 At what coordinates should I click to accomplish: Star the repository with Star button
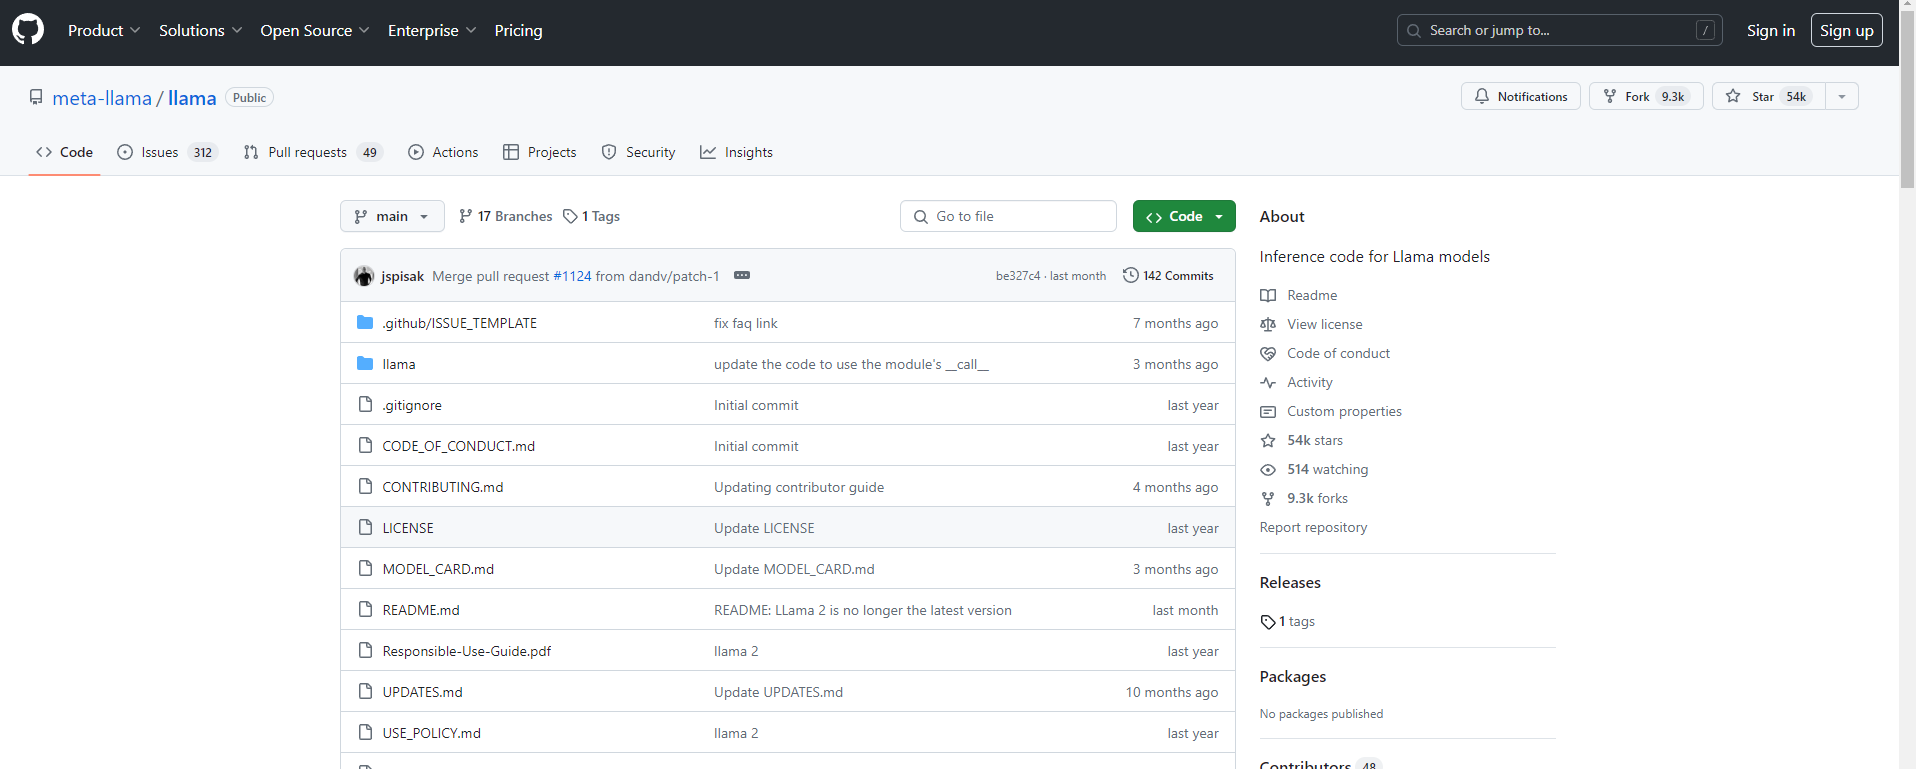coord(1769,96)
